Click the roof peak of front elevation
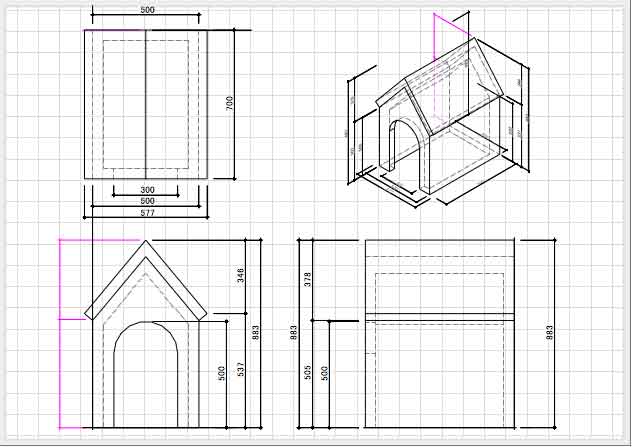Image resolution: width=632 pixels, height=447 pixels. [x=147, y=242]
